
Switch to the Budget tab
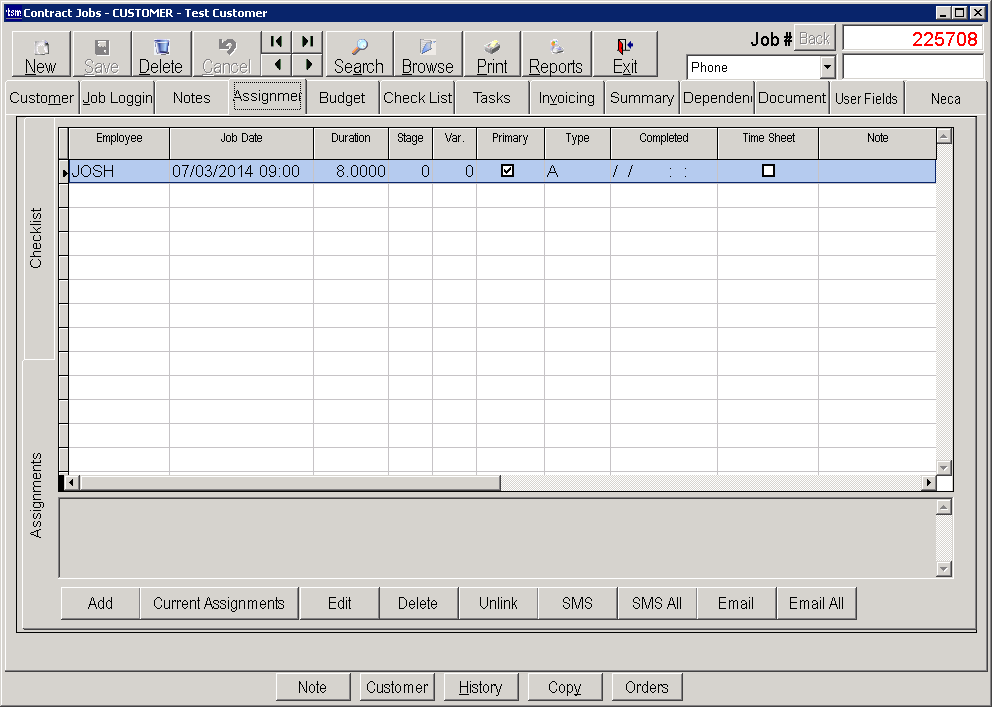342,98
